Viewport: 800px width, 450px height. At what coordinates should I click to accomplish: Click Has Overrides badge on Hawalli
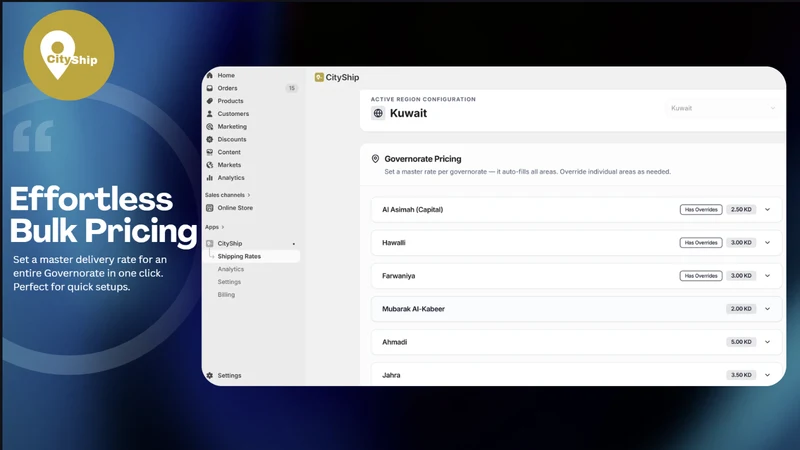pyautogui.click(x=701, y=243)
